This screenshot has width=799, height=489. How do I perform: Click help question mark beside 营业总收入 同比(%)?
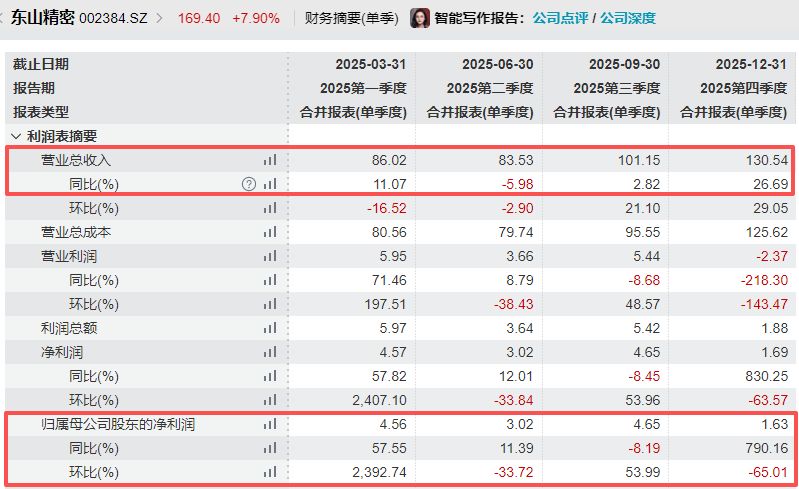[249, 184]
